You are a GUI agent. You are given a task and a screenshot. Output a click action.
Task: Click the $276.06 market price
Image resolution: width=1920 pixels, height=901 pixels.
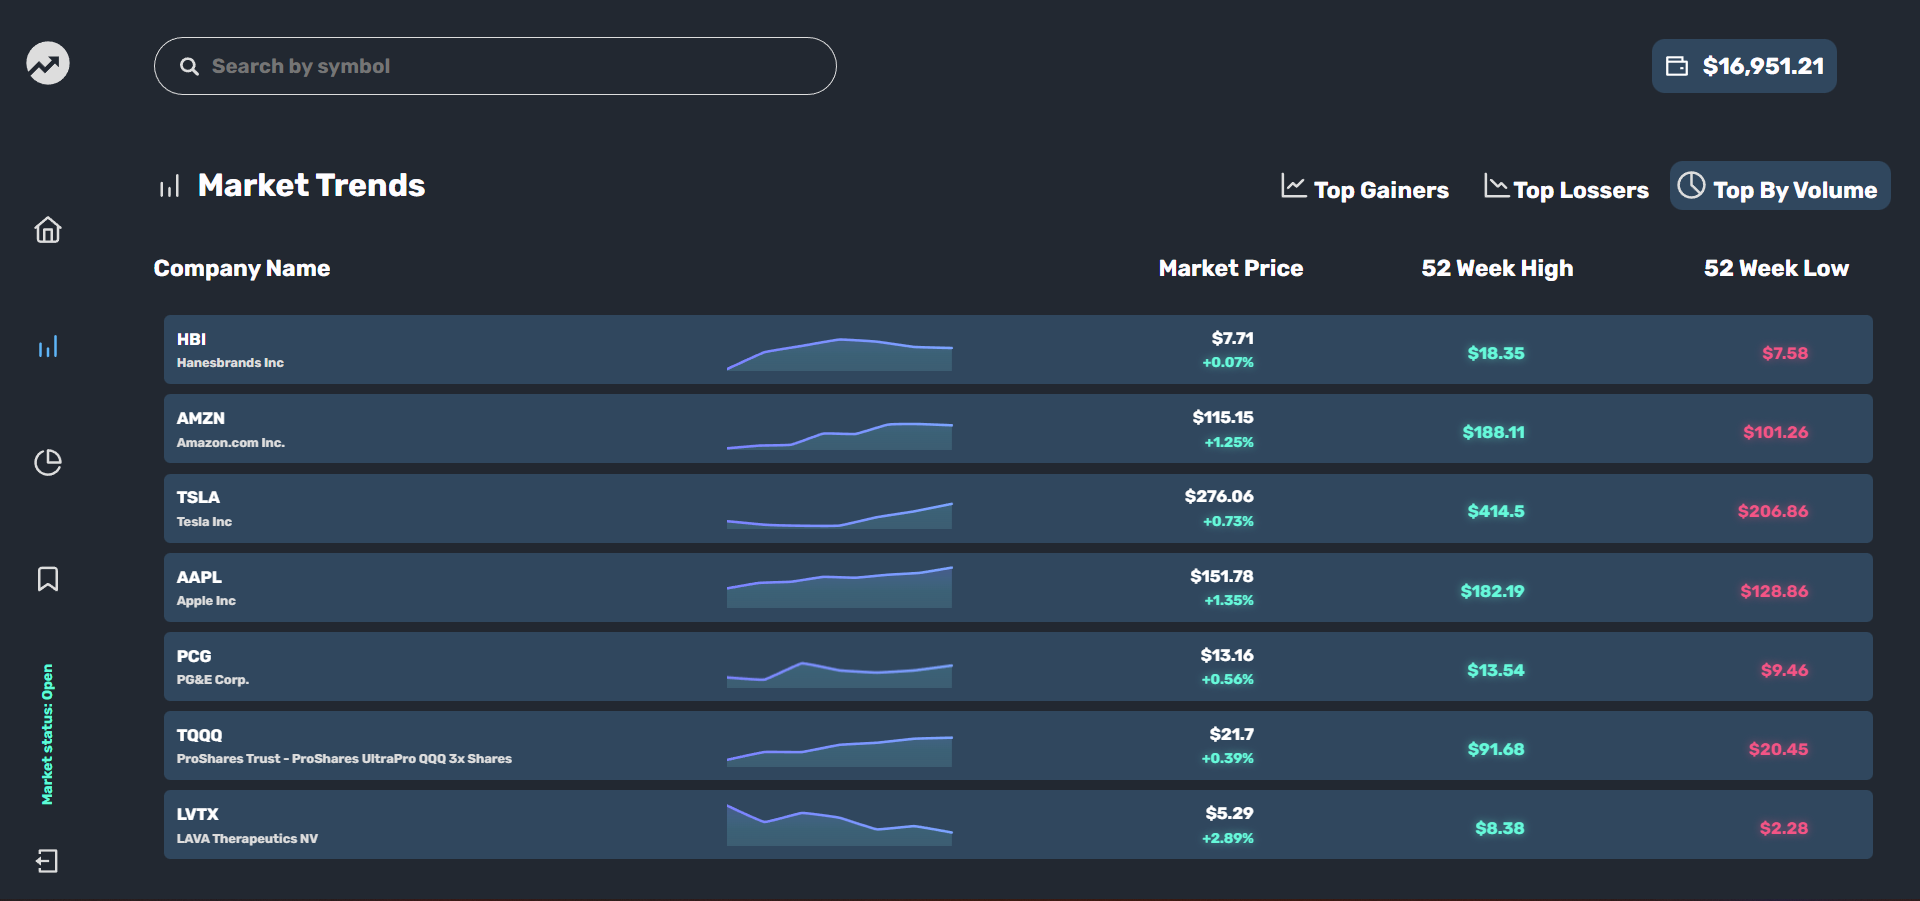click(1219, 496)
